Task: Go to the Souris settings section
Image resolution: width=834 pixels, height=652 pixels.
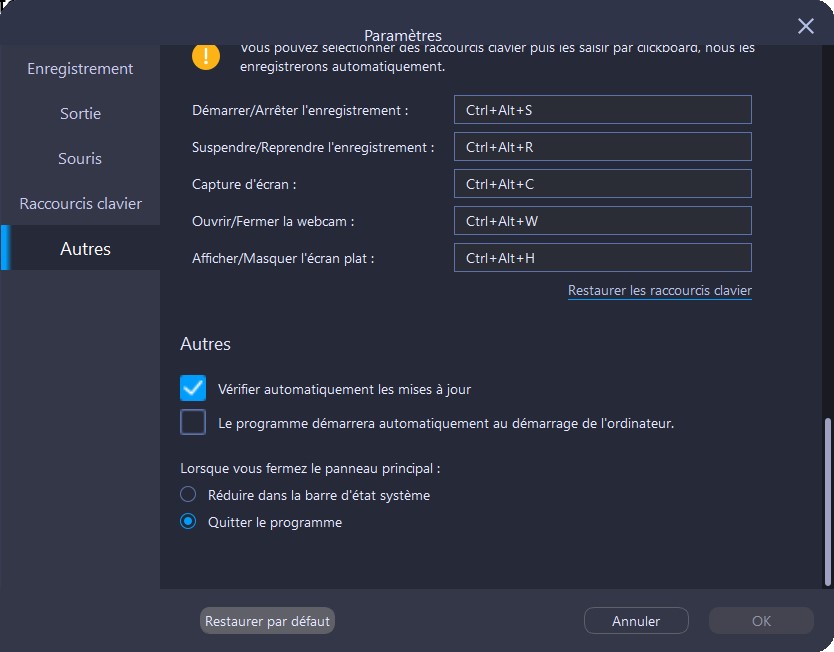Action: coord(80,159)
